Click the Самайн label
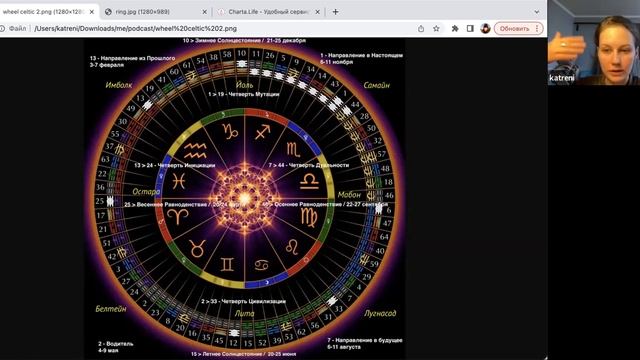The height and width of the screenshot is (360, 640). (376, 85)
